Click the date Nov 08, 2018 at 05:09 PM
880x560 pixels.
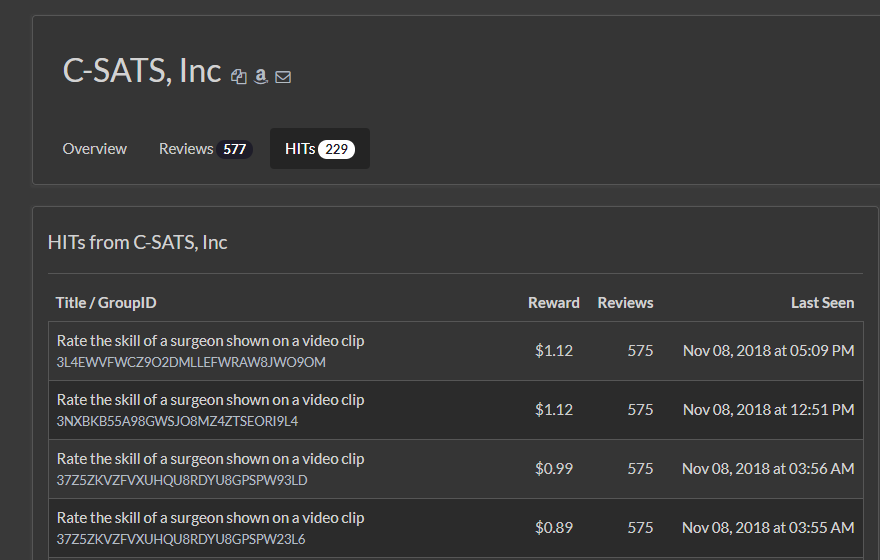point(768,351)
